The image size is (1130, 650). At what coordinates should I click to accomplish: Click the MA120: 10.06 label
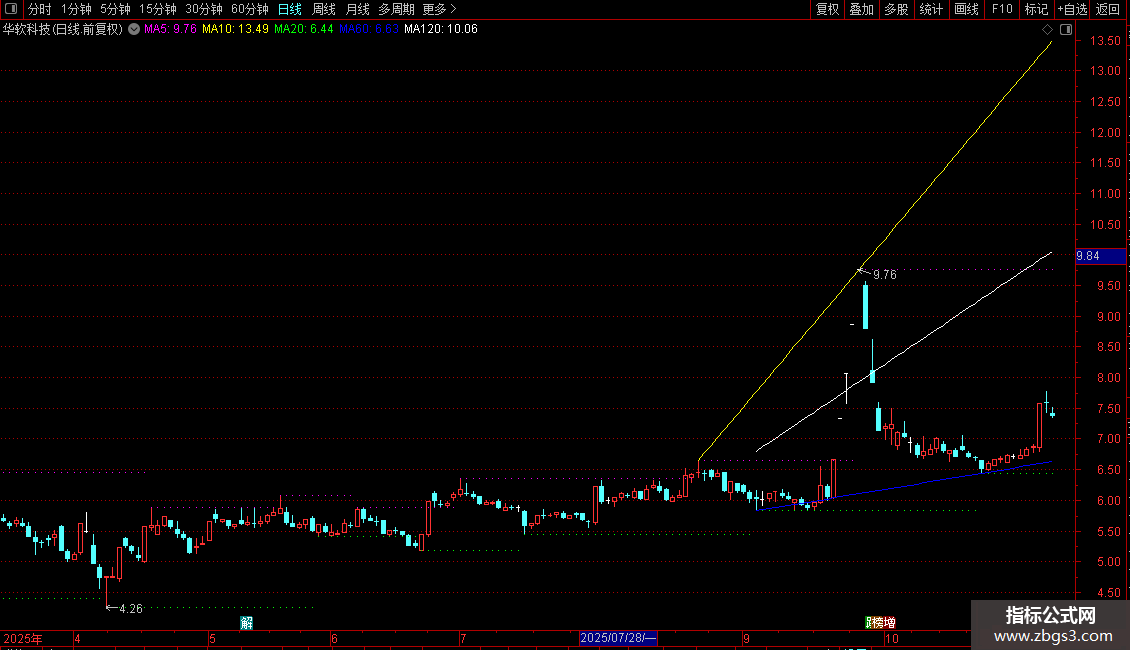[441, 29]
